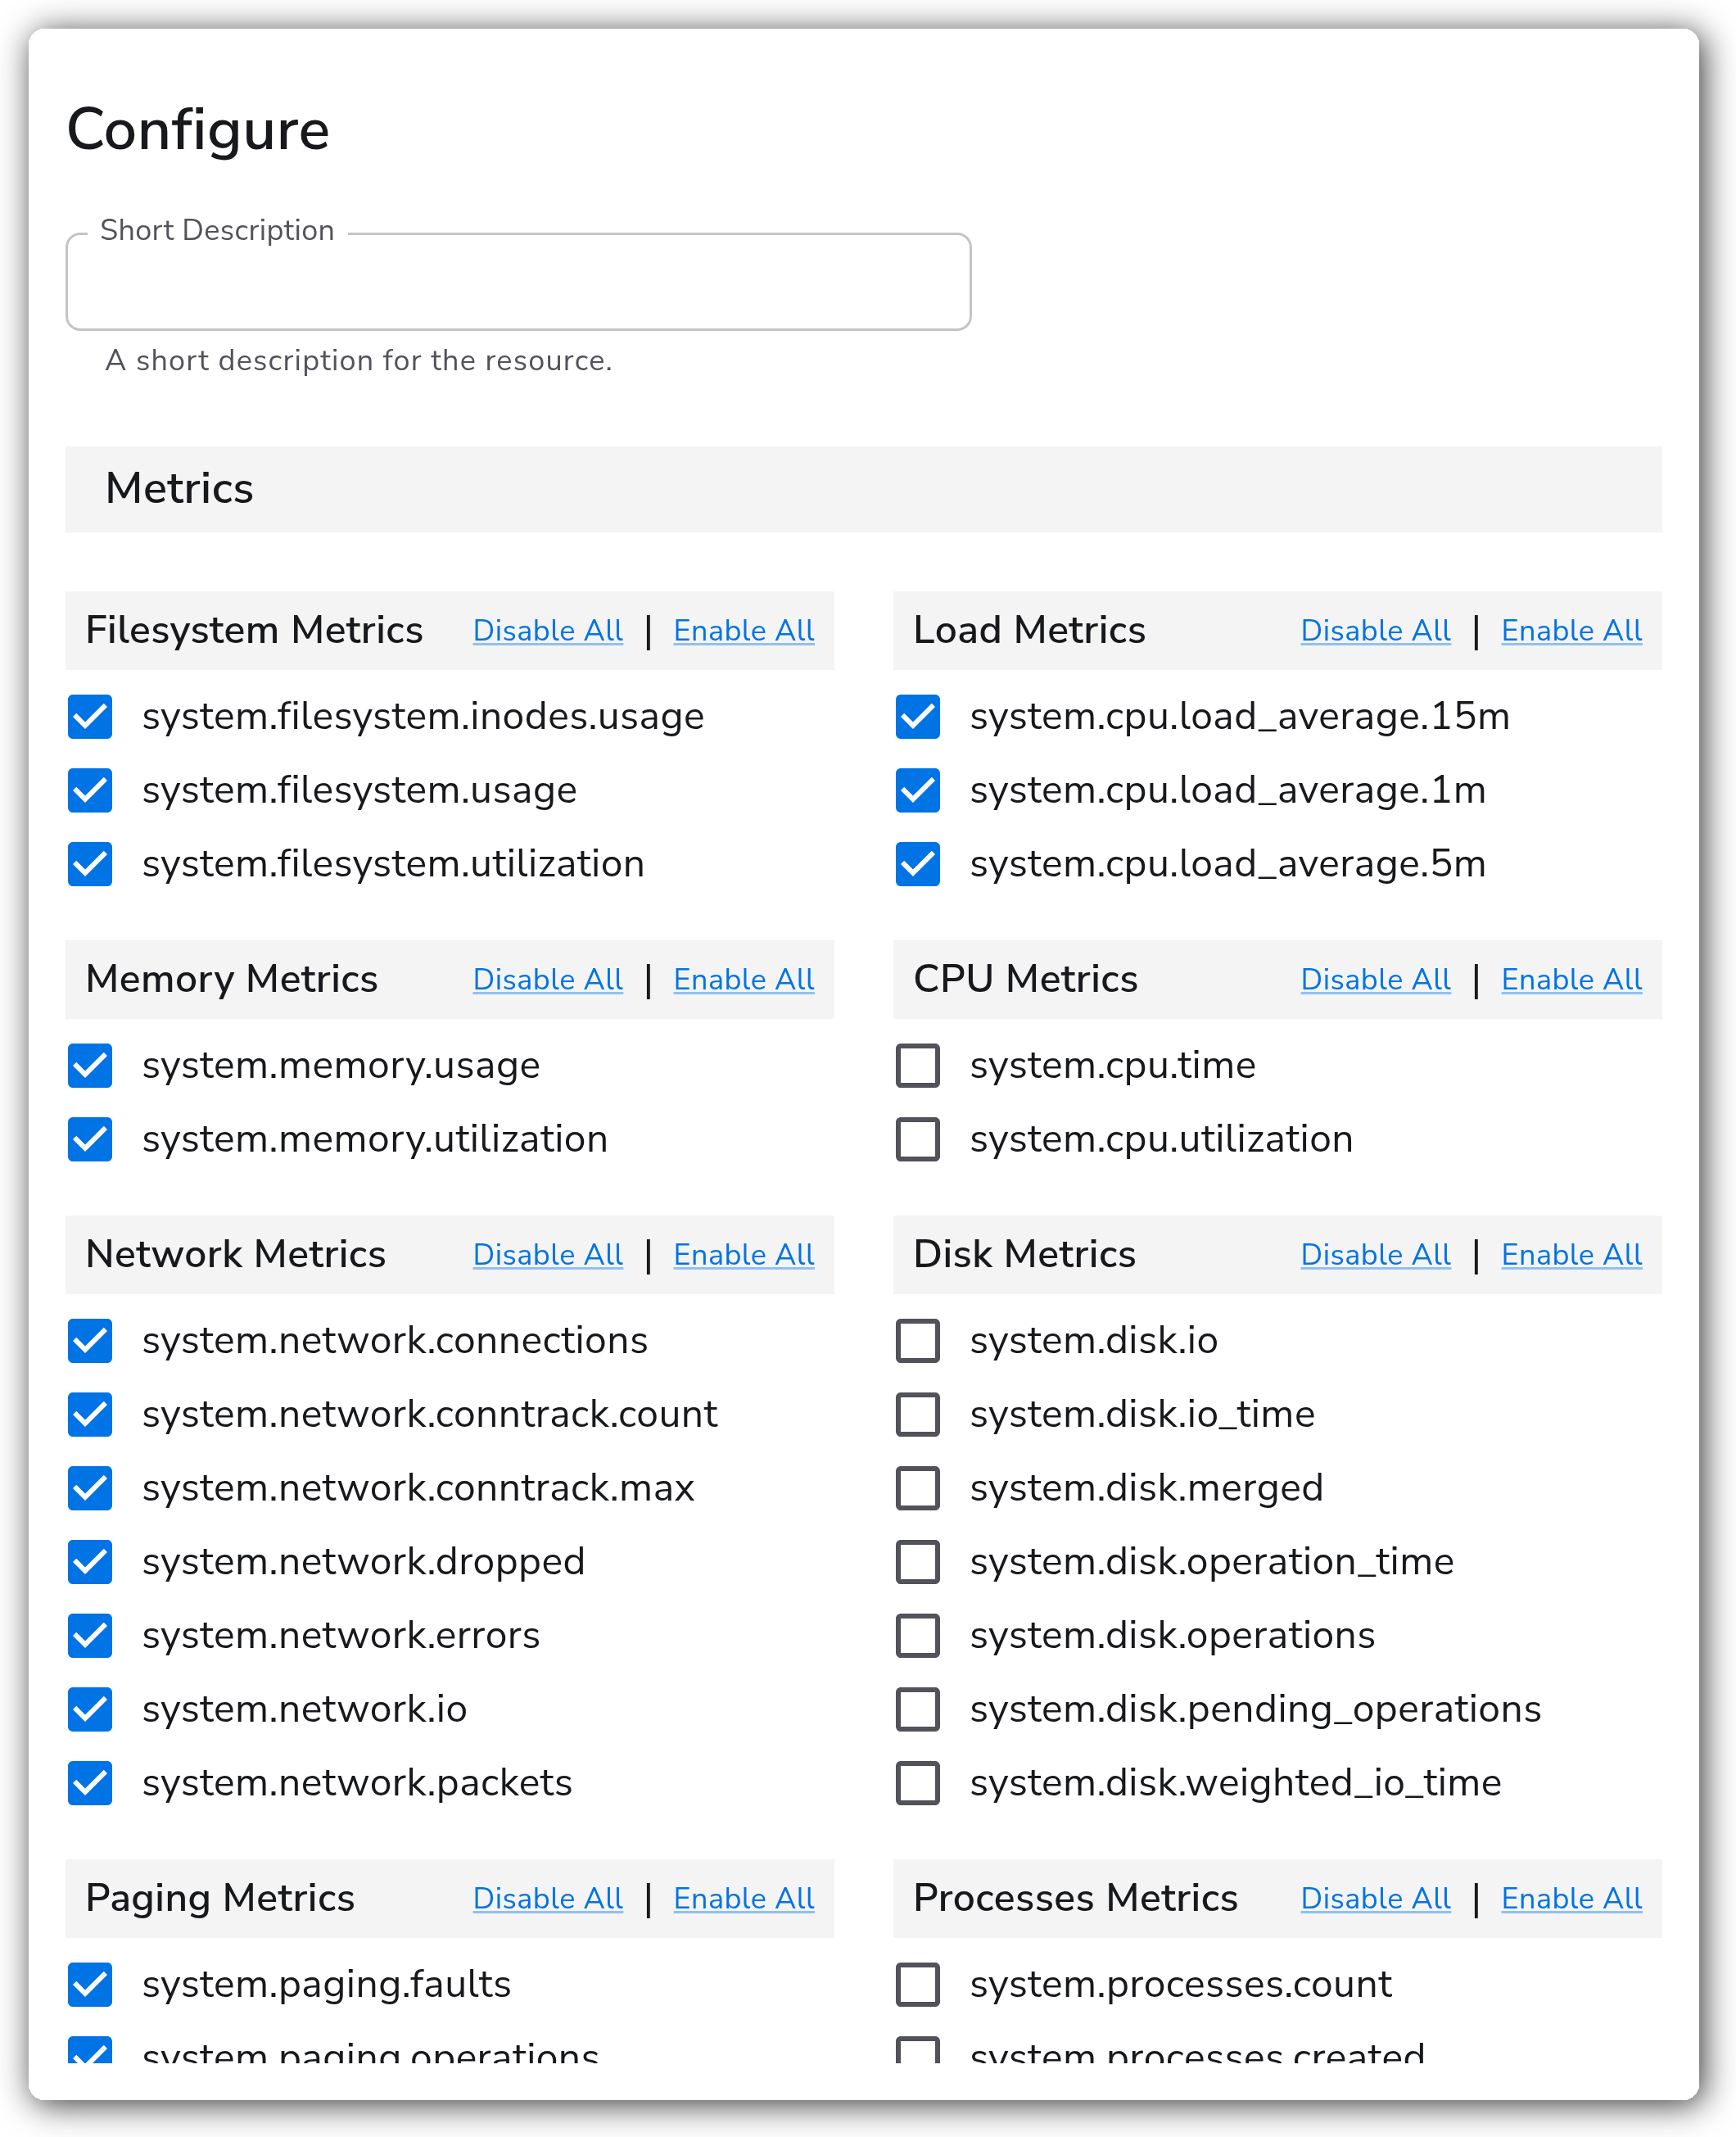This screenshot has height=2137, width=1736.
Task: Uncheck system.filesystem.inodes.usage checkbox
Action: (90, 717)
